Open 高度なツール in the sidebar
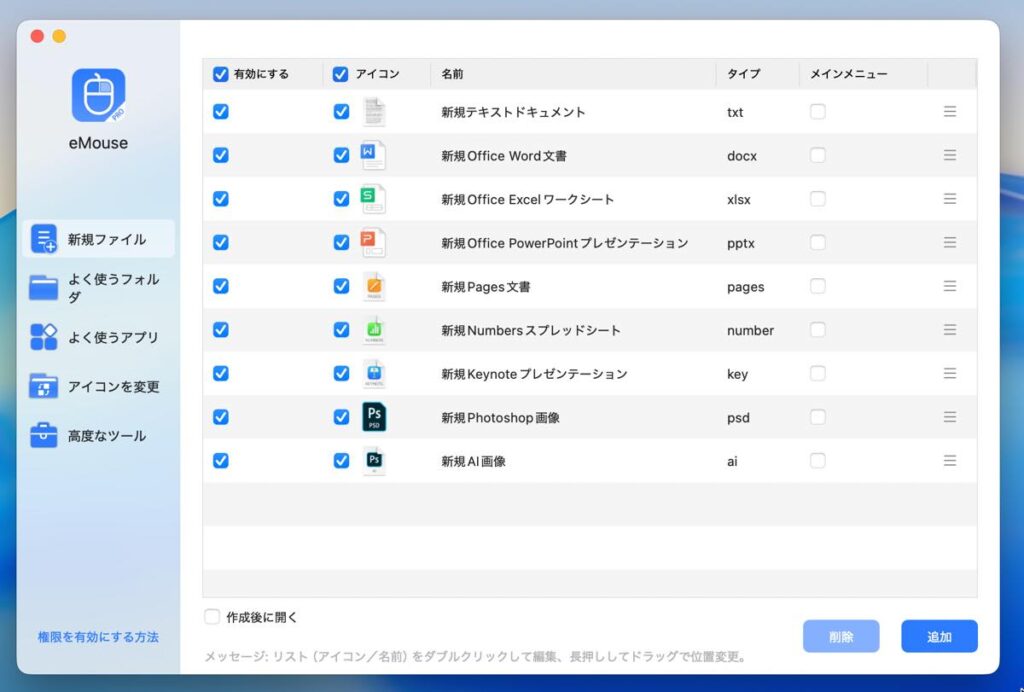The height and width of the screenshot is (692, 1024). 98,435
